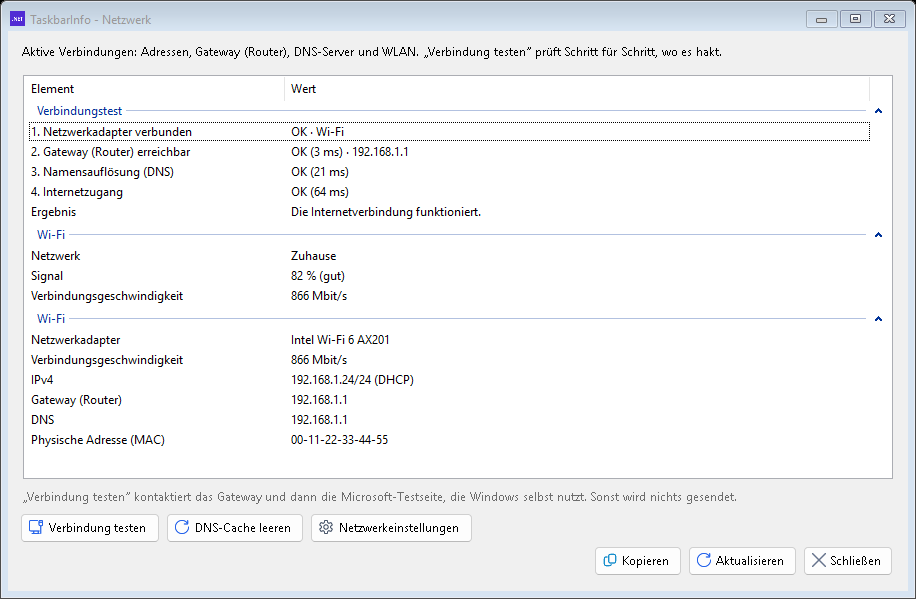This screenshot has width=916, height=599.
Task: Collapse the first Wi-Fi group with Signal
Action: pyautogui.click(x=878, y=235)
